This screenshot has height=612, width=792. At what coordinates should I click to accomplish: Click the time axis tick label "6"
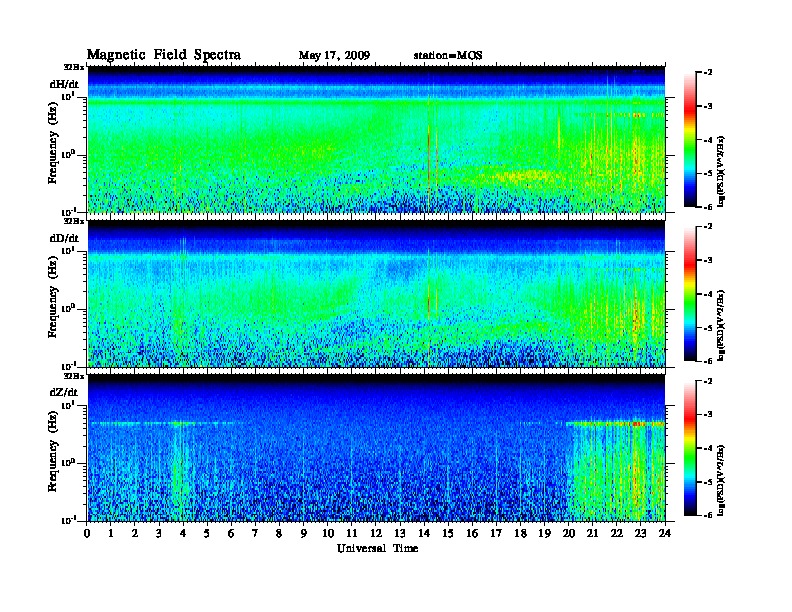tap(231, 533)
